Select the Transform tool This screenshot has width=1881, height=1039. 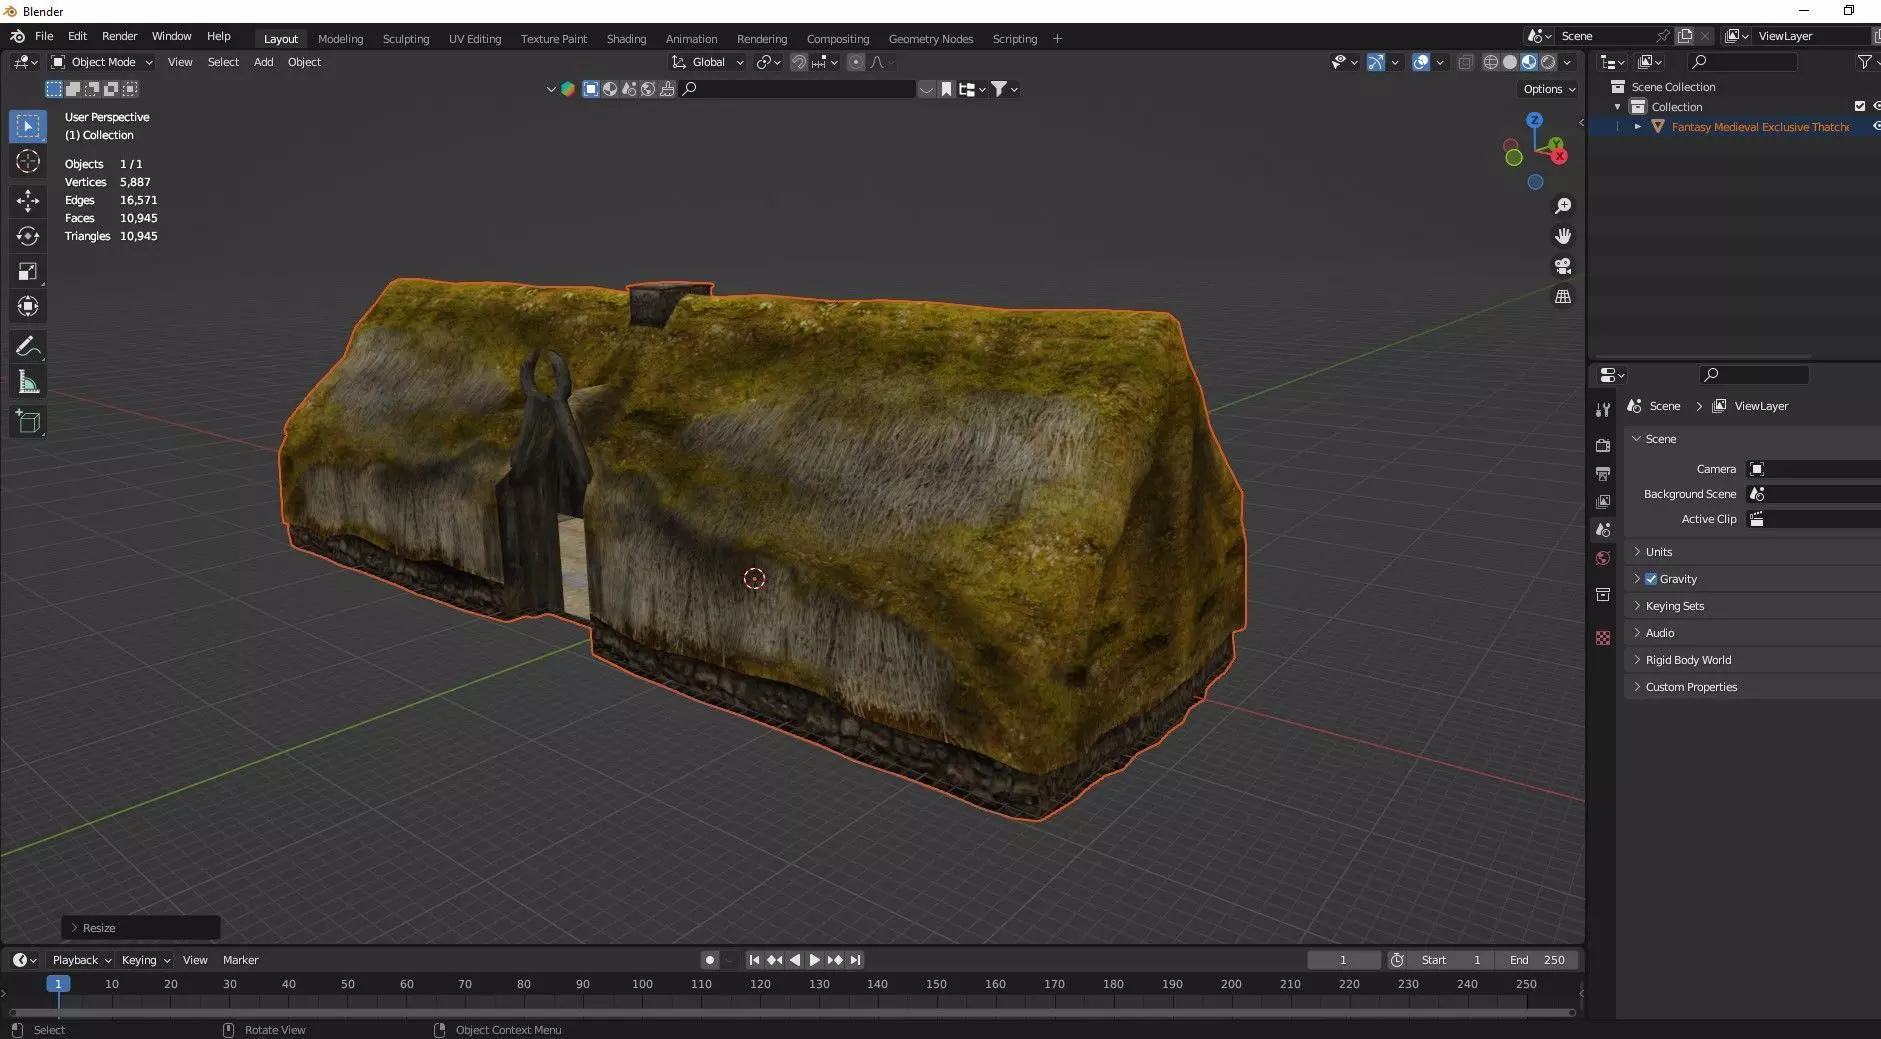tap(28, 306)
